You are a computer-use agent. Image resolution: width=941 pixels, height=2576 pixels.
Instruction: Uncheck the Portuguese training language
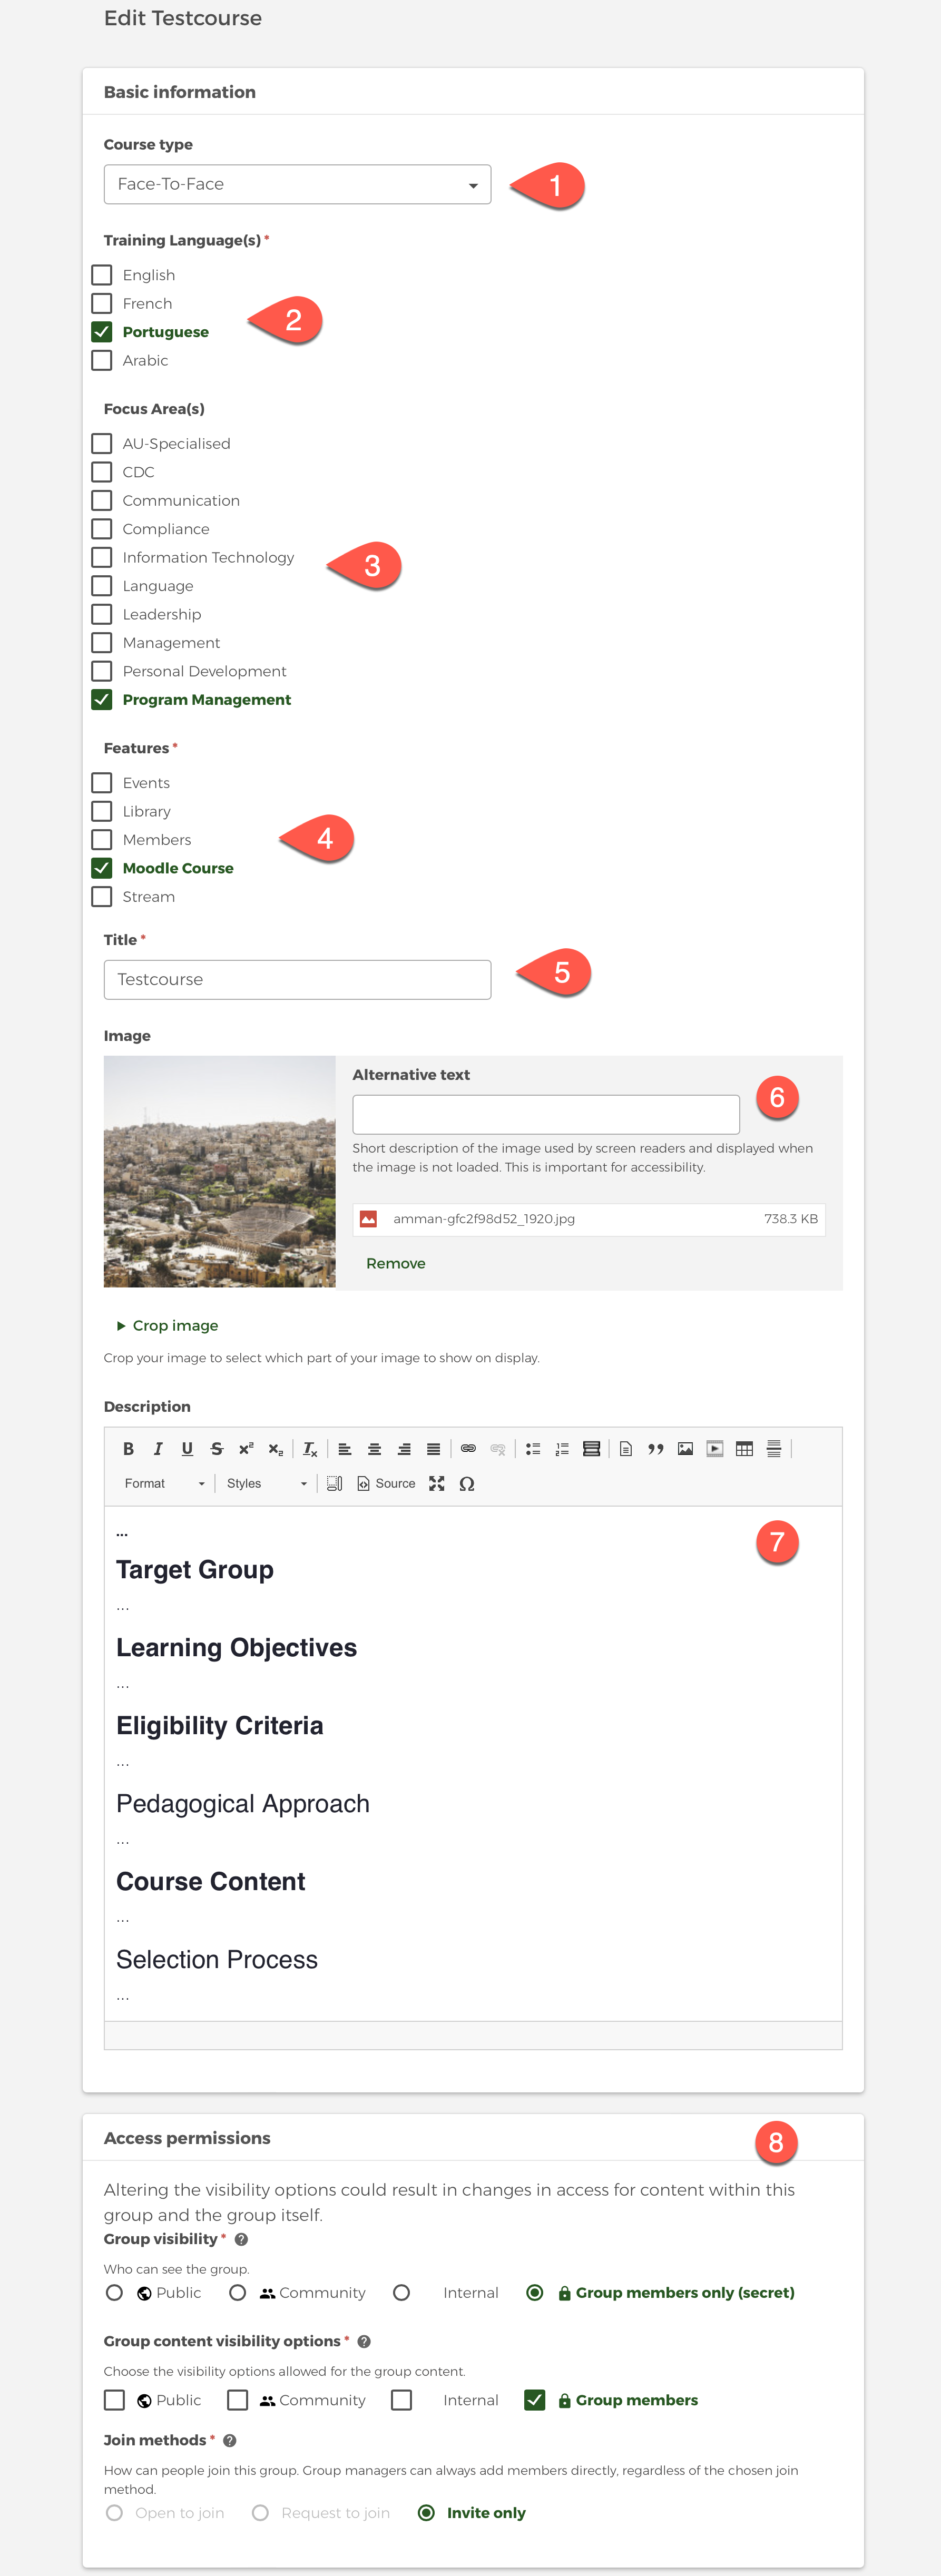(102, 332)
